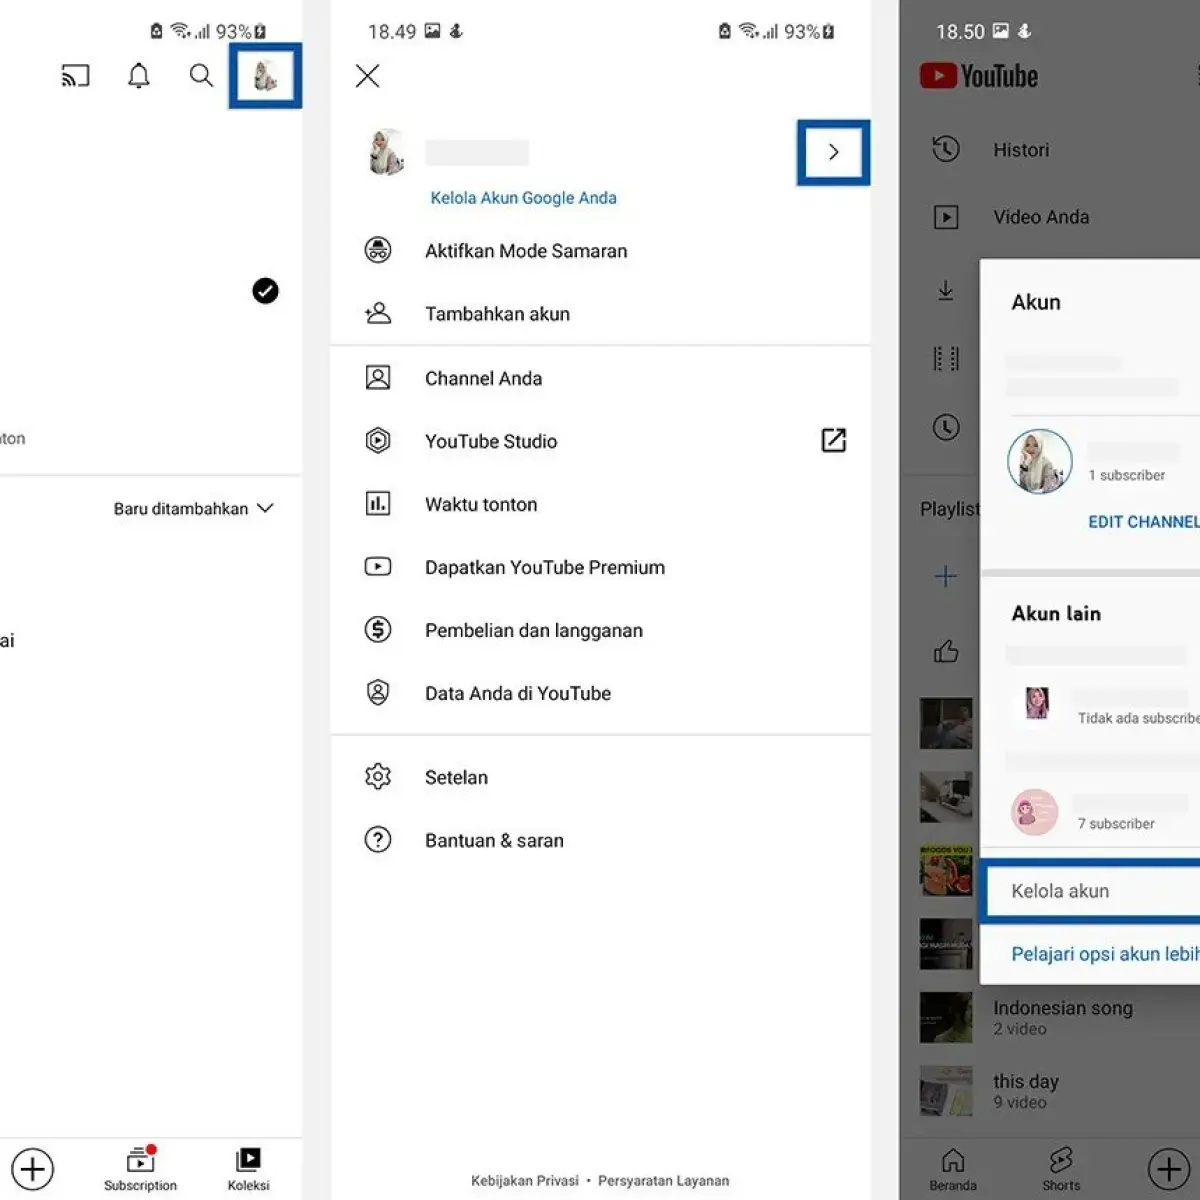Switch to the Subscription tab
The width and height of the screenshot is (1200, 1200).
(x=140, y=1169)
